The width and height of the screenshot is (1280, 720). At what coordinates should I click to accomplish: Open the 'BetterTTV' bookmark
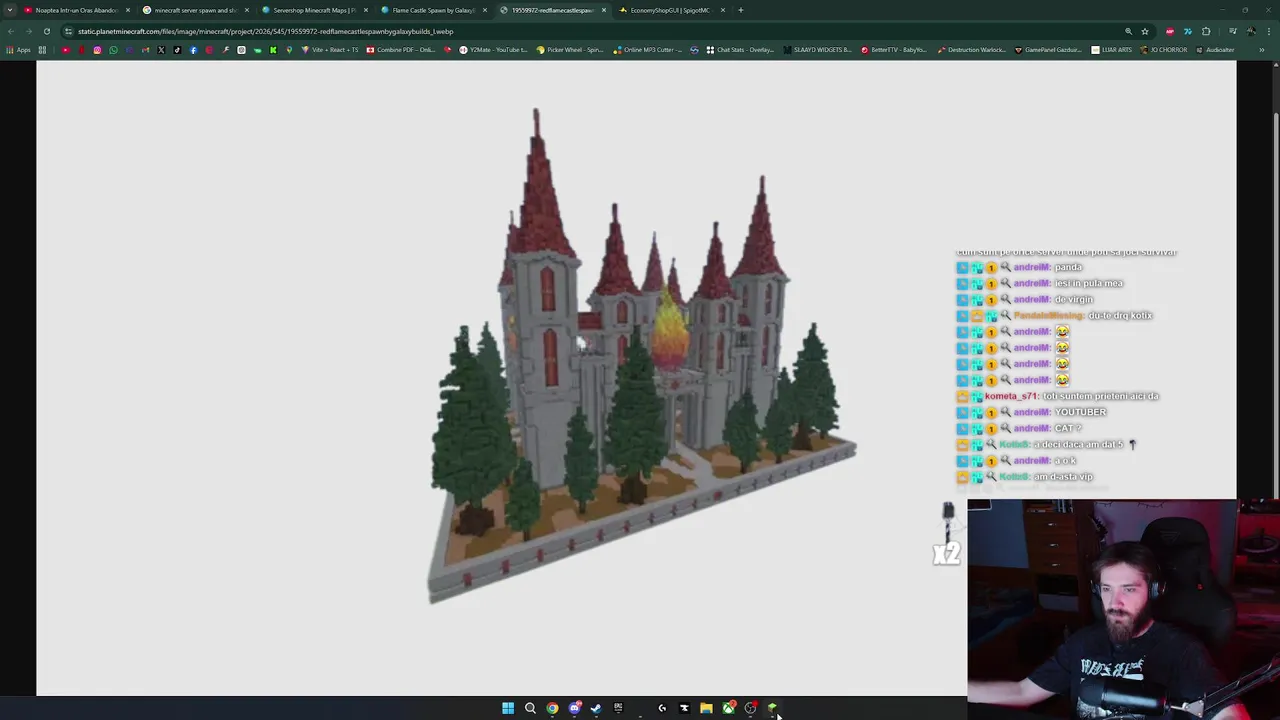(893, 50)
